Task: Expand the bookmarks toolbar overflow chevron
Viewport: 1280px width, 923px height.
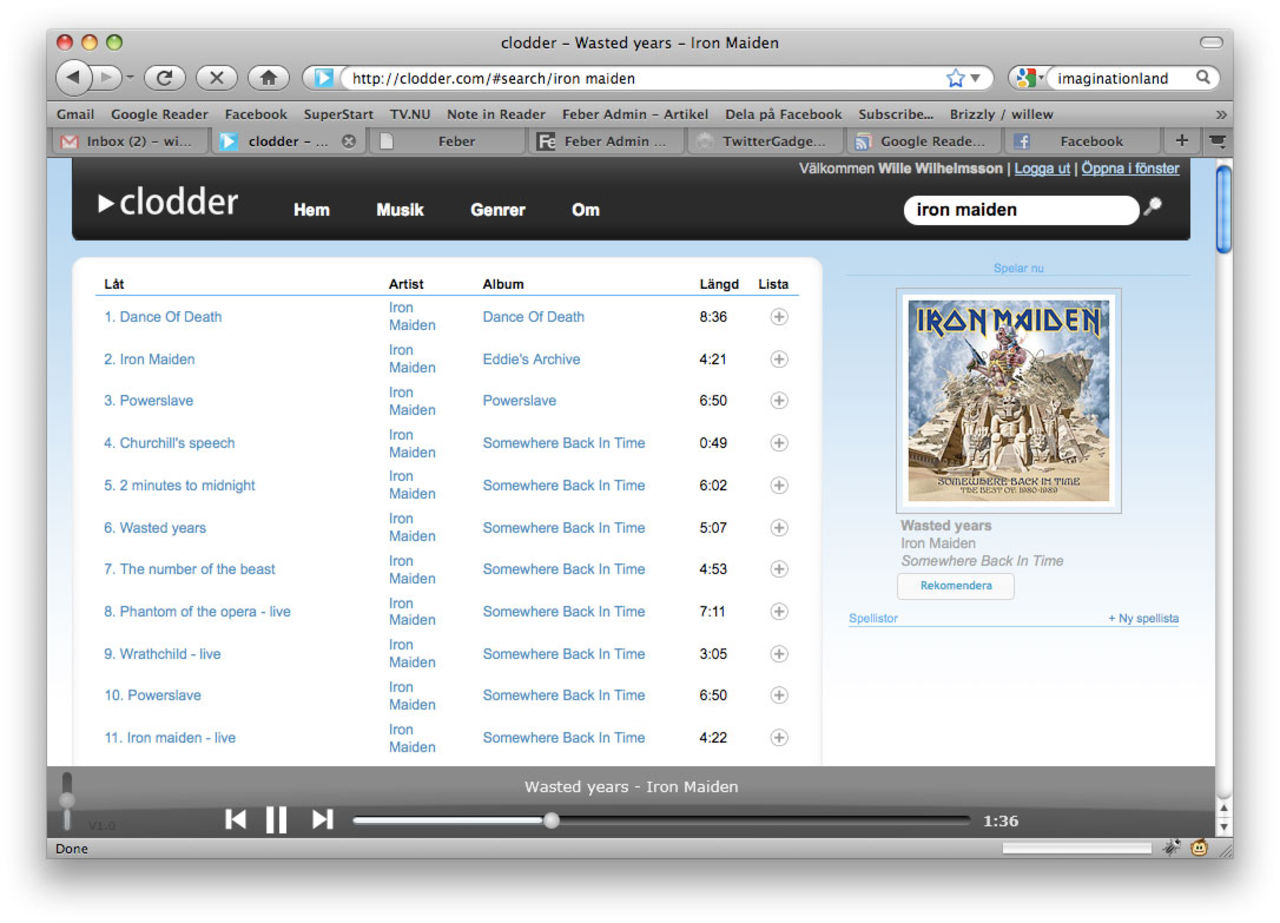Action: (1220, 114)
